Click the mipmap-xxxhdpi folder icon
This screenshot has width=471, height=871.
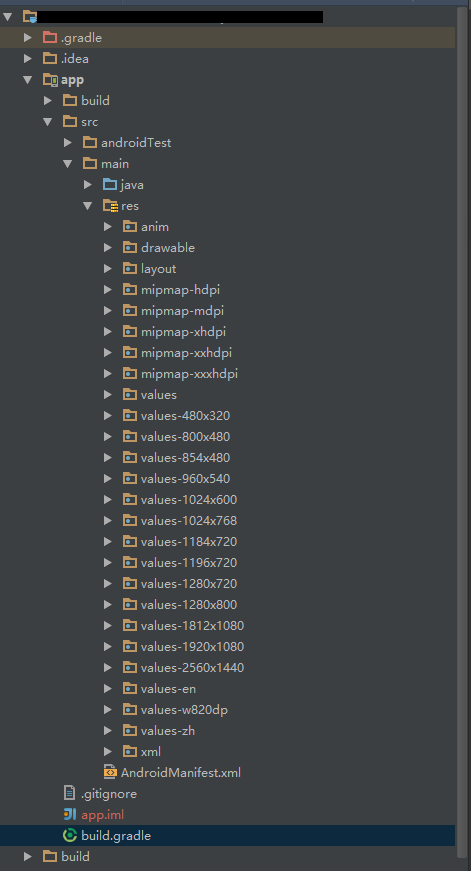pyautogui.click(x=130, y=373)
